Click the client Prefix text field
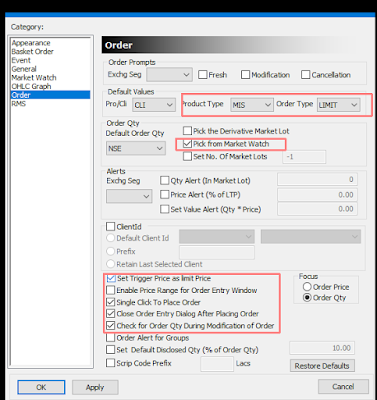Image resolution: width=377 pixels, height=400 pixels. pos(217,252)
